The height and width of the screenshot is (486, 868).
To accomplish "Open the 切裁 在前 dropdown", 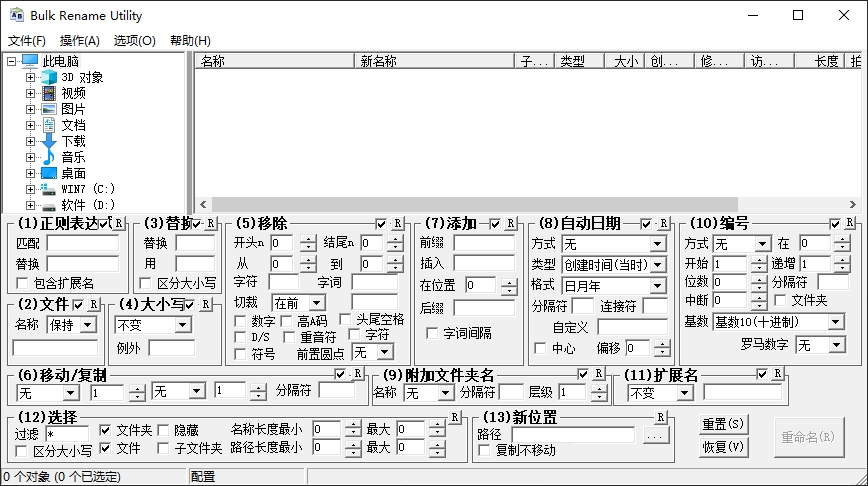I will [317, 303].
